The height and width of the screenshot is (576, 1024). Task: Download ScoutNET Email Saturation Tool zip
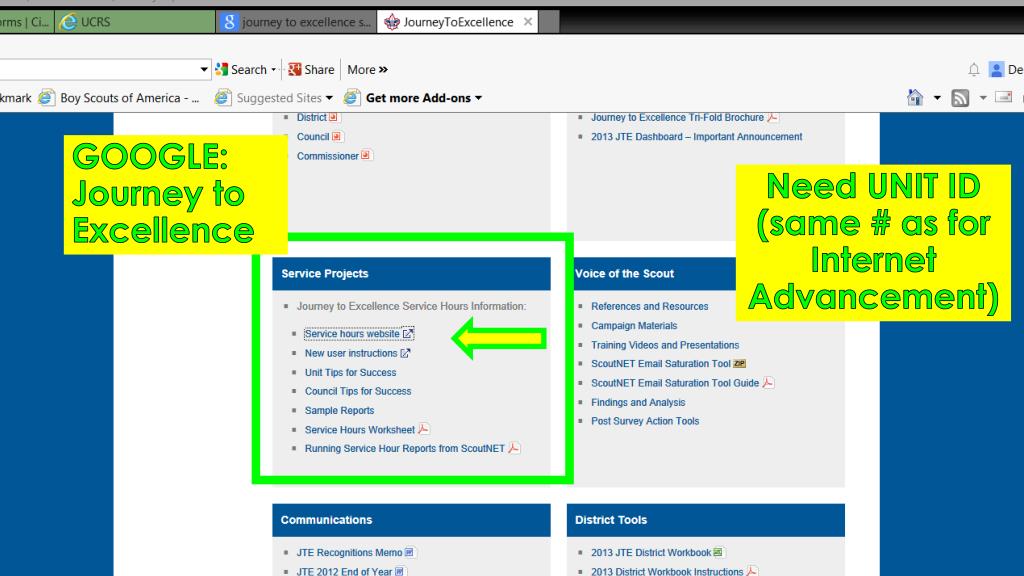tap(667, 364)
